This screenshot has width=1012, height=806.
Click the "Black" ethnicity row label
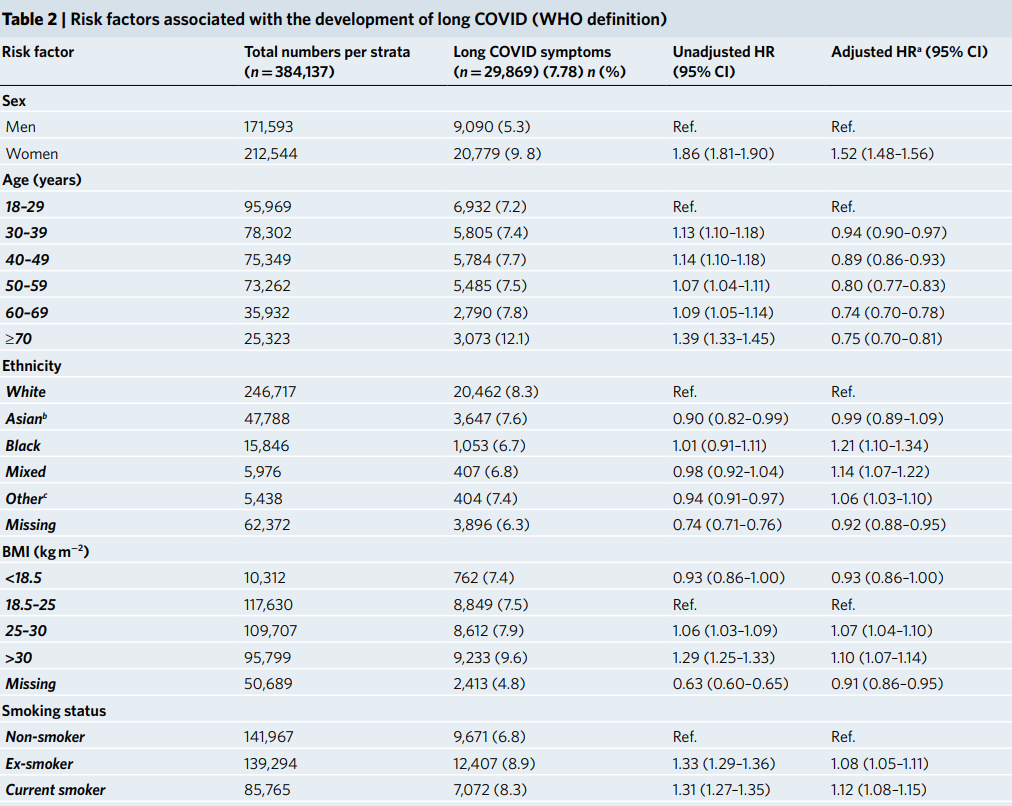23,445
